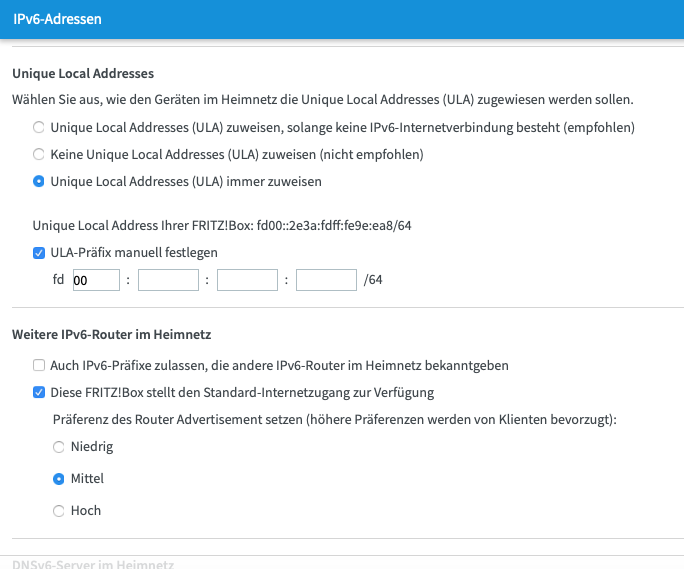Image resolution: width=684 pixels, height=569 pixels.
Task: Click the Wählen Sie aus description sentence
Action: [322, 100]
